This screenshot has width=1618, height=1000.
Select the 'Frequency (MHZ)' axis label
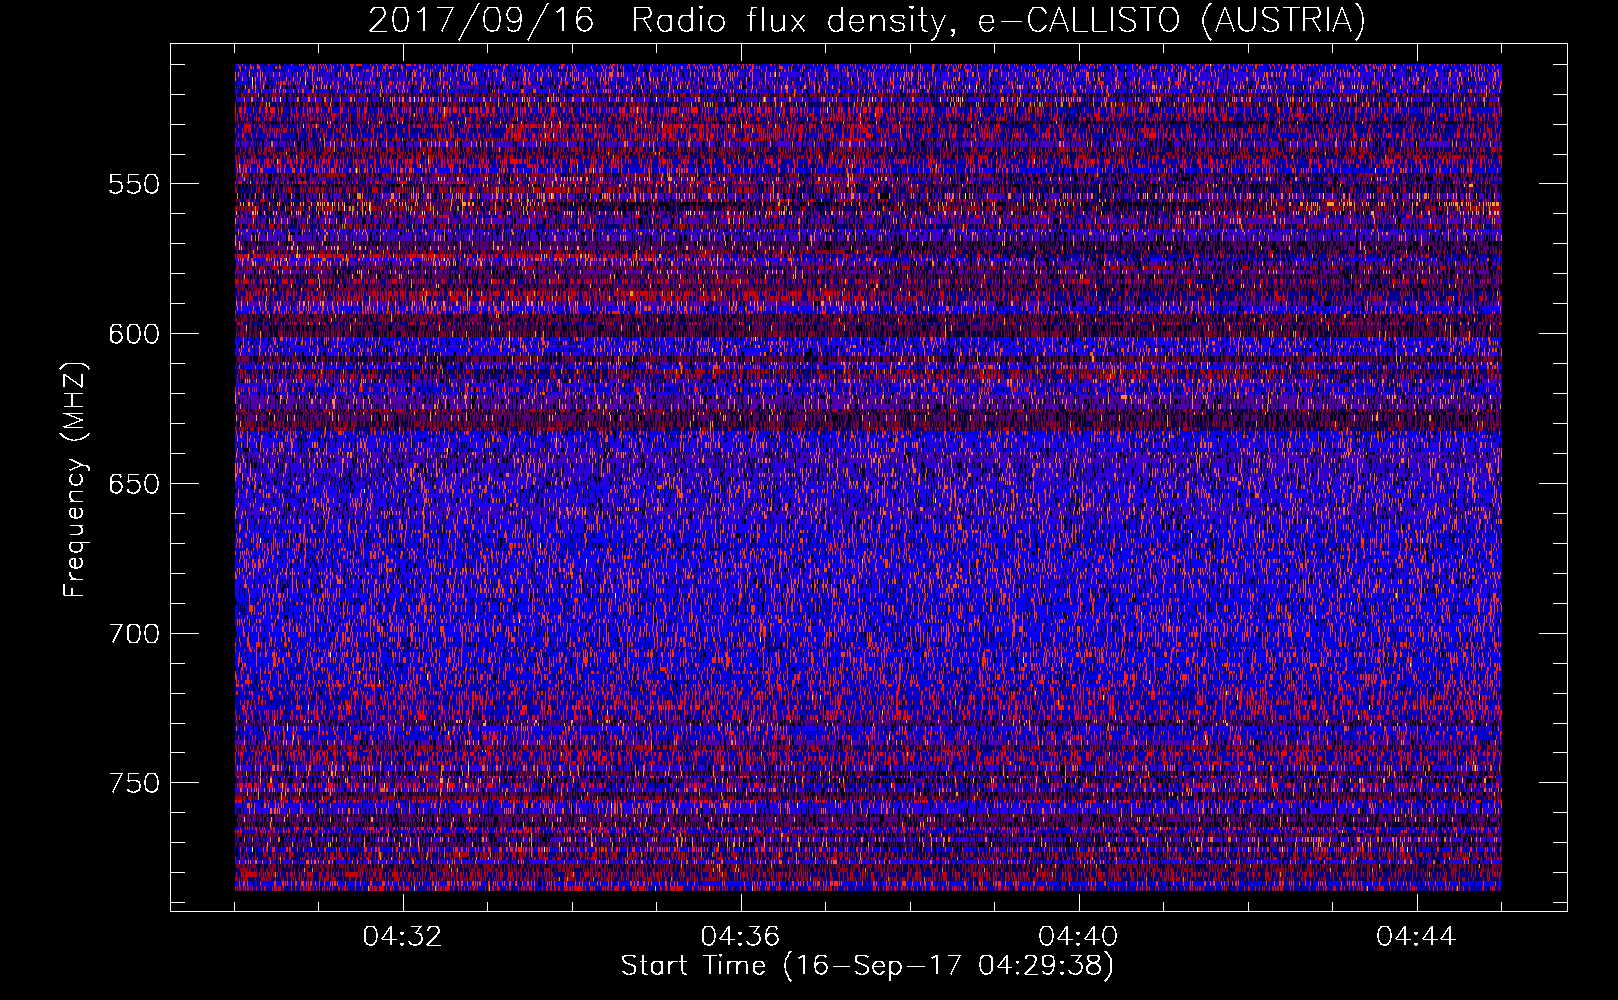coord(75,480)
